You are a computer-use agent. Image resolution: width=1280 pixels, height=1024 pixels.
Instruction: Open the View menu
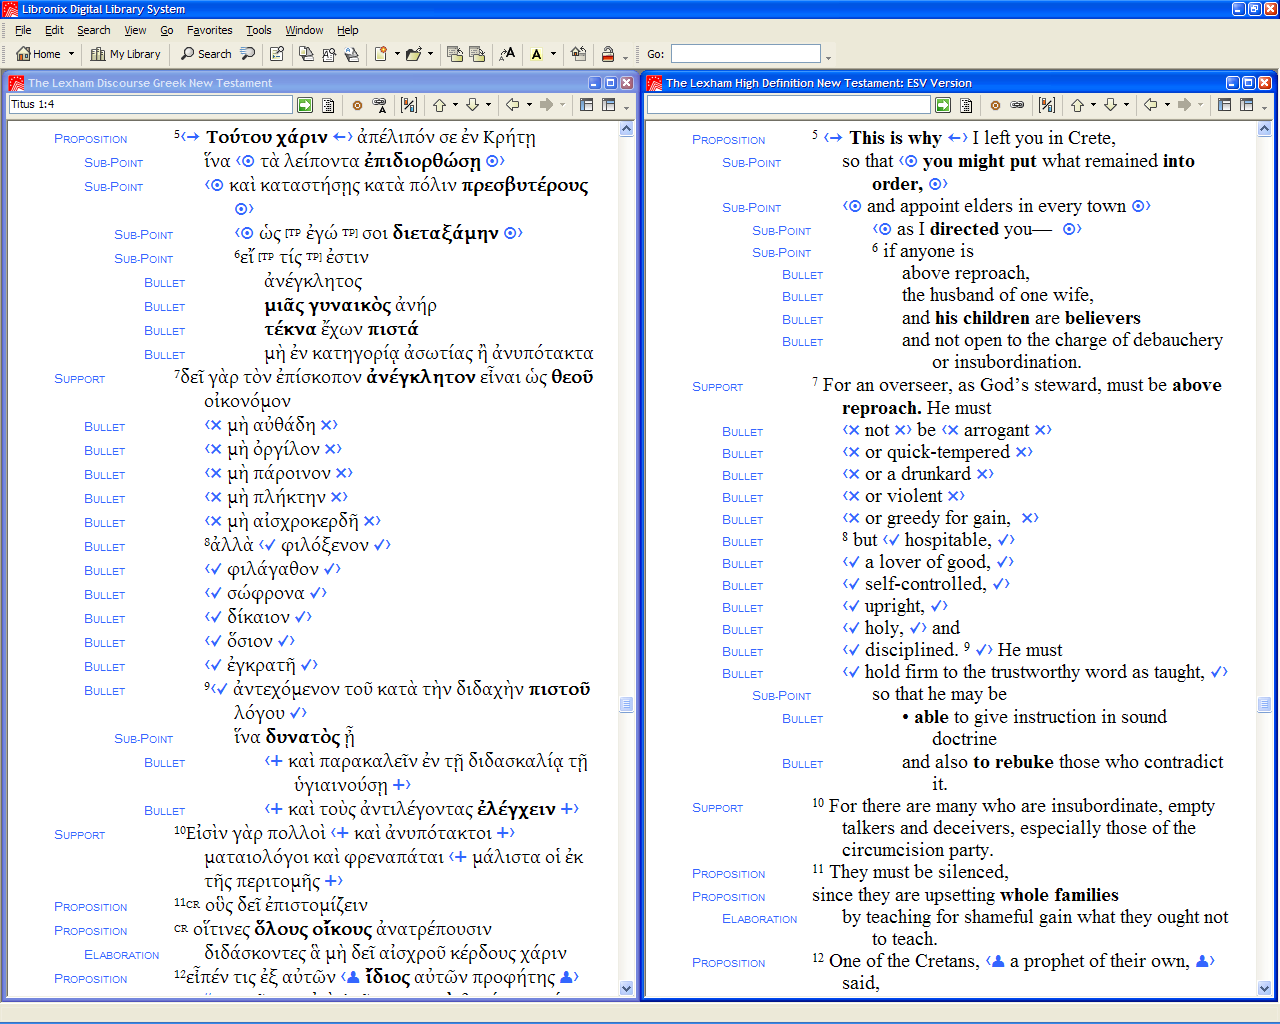135,30
